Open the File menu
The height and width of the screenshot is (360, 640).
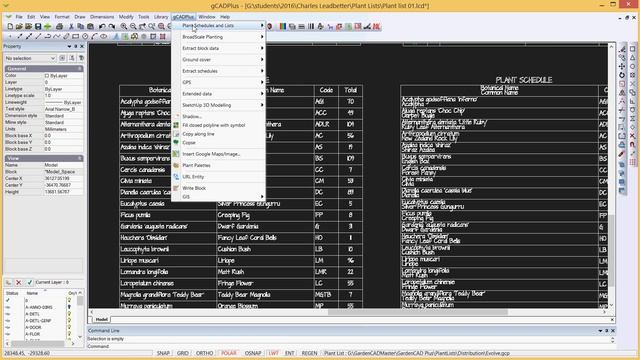[19, 17]
